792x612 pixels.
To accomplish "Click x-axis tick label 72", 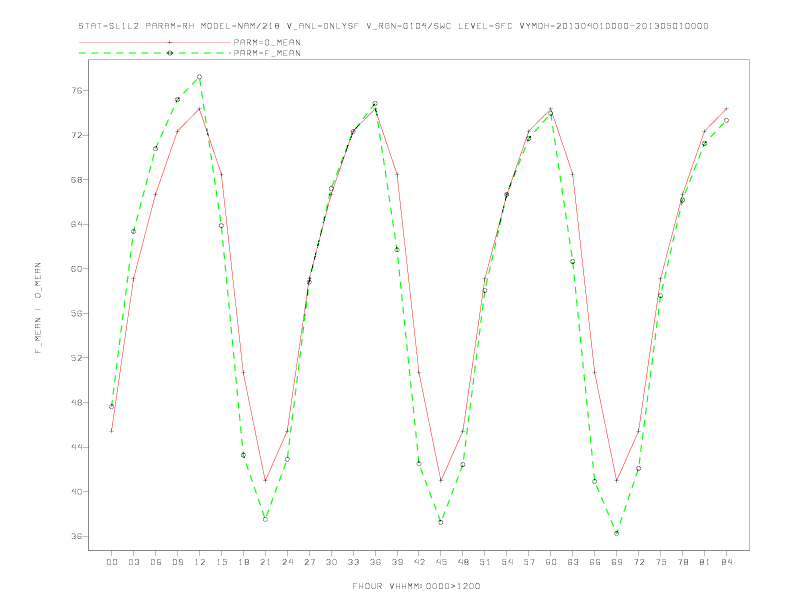I will (x=638, y=562).
